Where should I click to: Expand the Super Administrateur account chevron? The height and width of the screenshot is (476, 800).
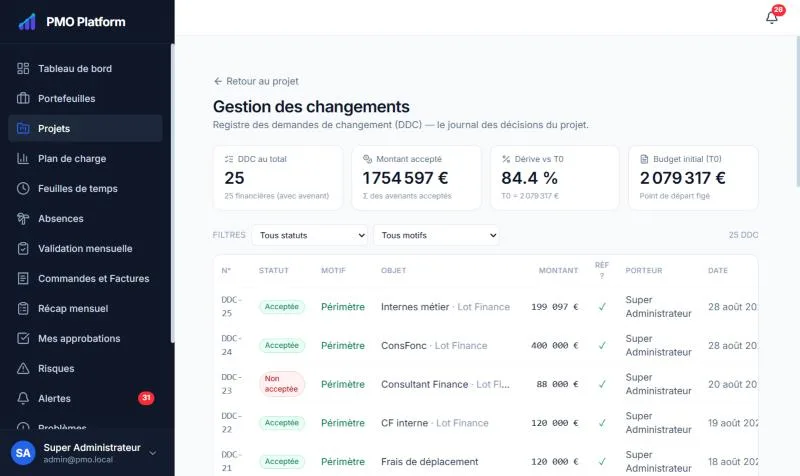153,453
